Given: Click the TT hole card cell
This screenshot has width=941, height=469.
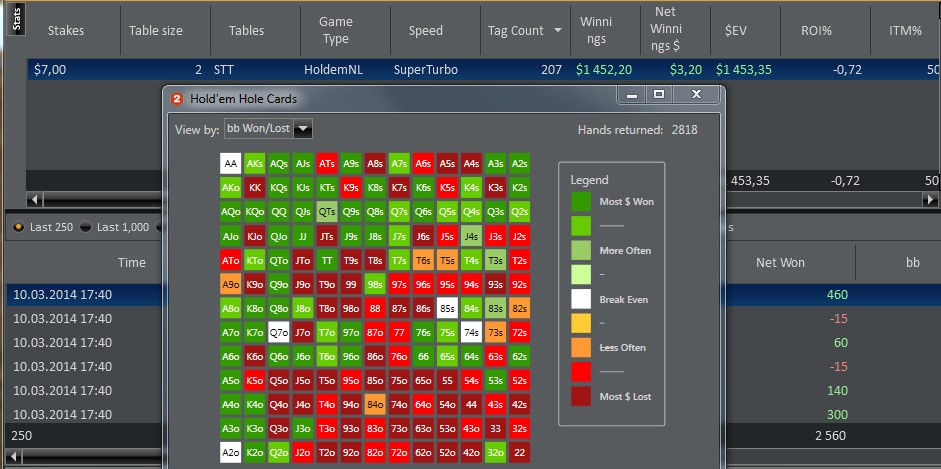Looking at the screenshot, I should pos(327,260).
